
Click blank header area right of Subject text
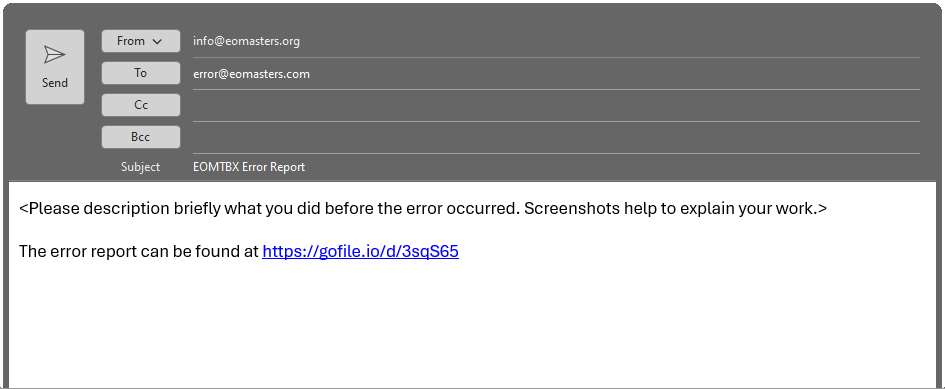(x=612, y=167)
